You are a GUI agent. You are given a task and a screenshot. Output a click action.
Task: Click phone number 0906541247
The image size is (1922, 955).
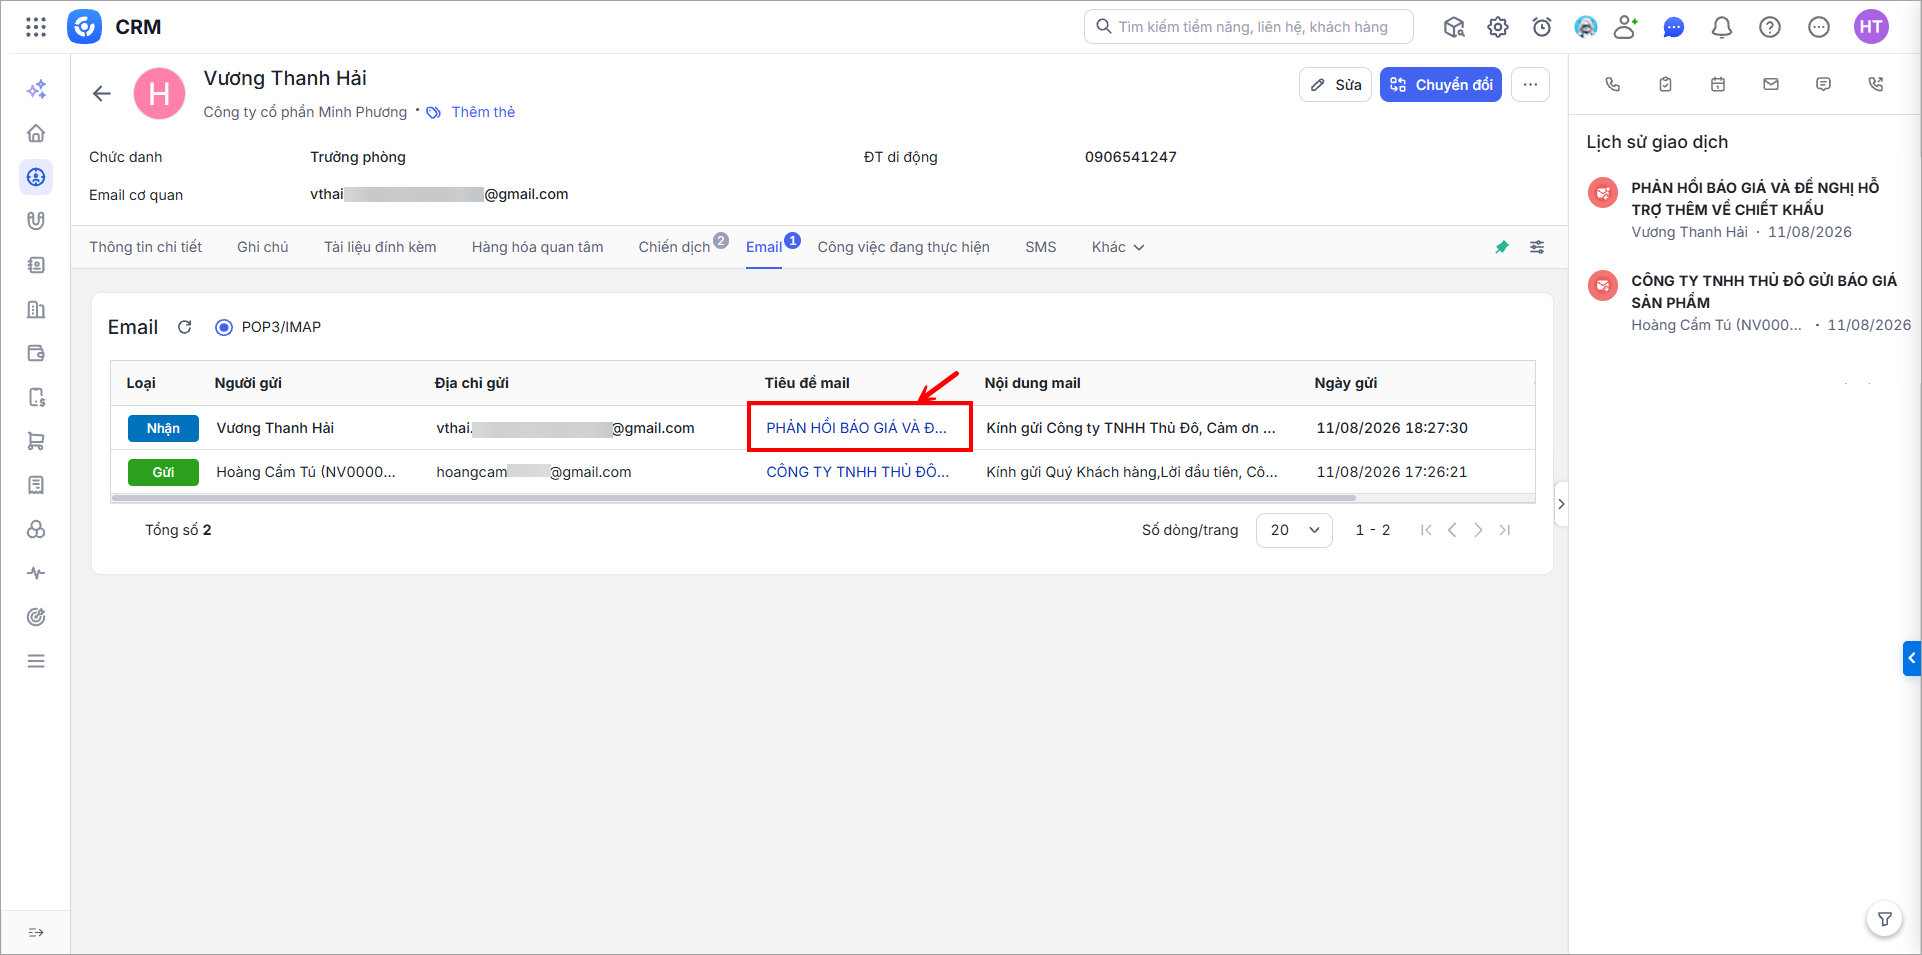click(1130, 157)
